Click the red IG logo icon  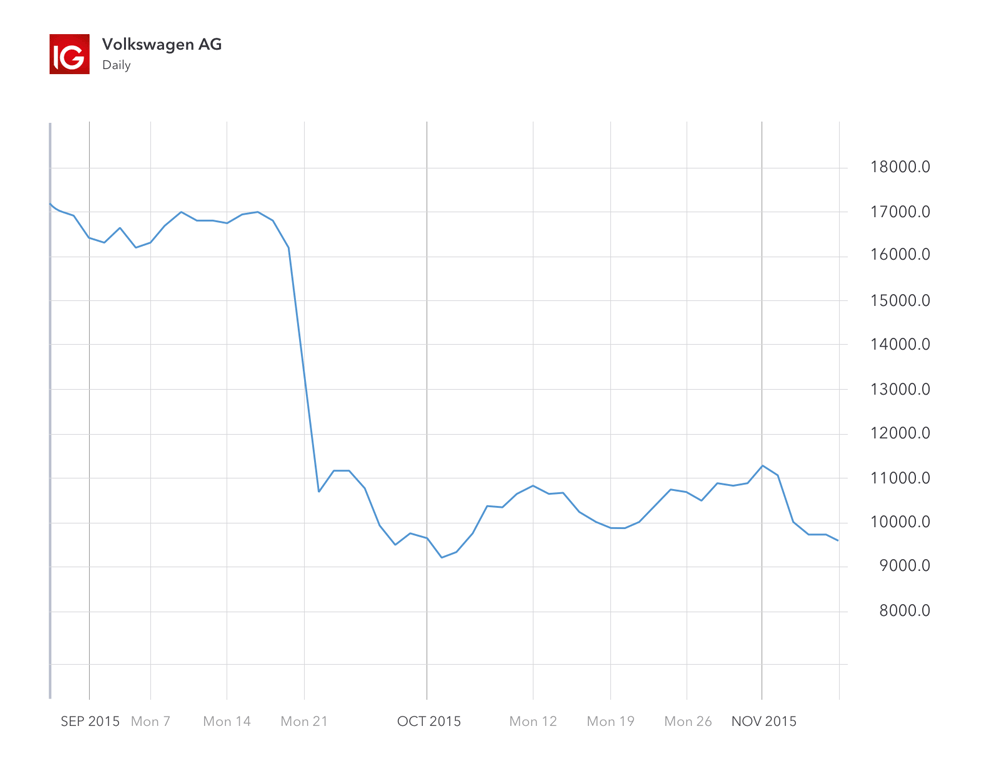70,54
